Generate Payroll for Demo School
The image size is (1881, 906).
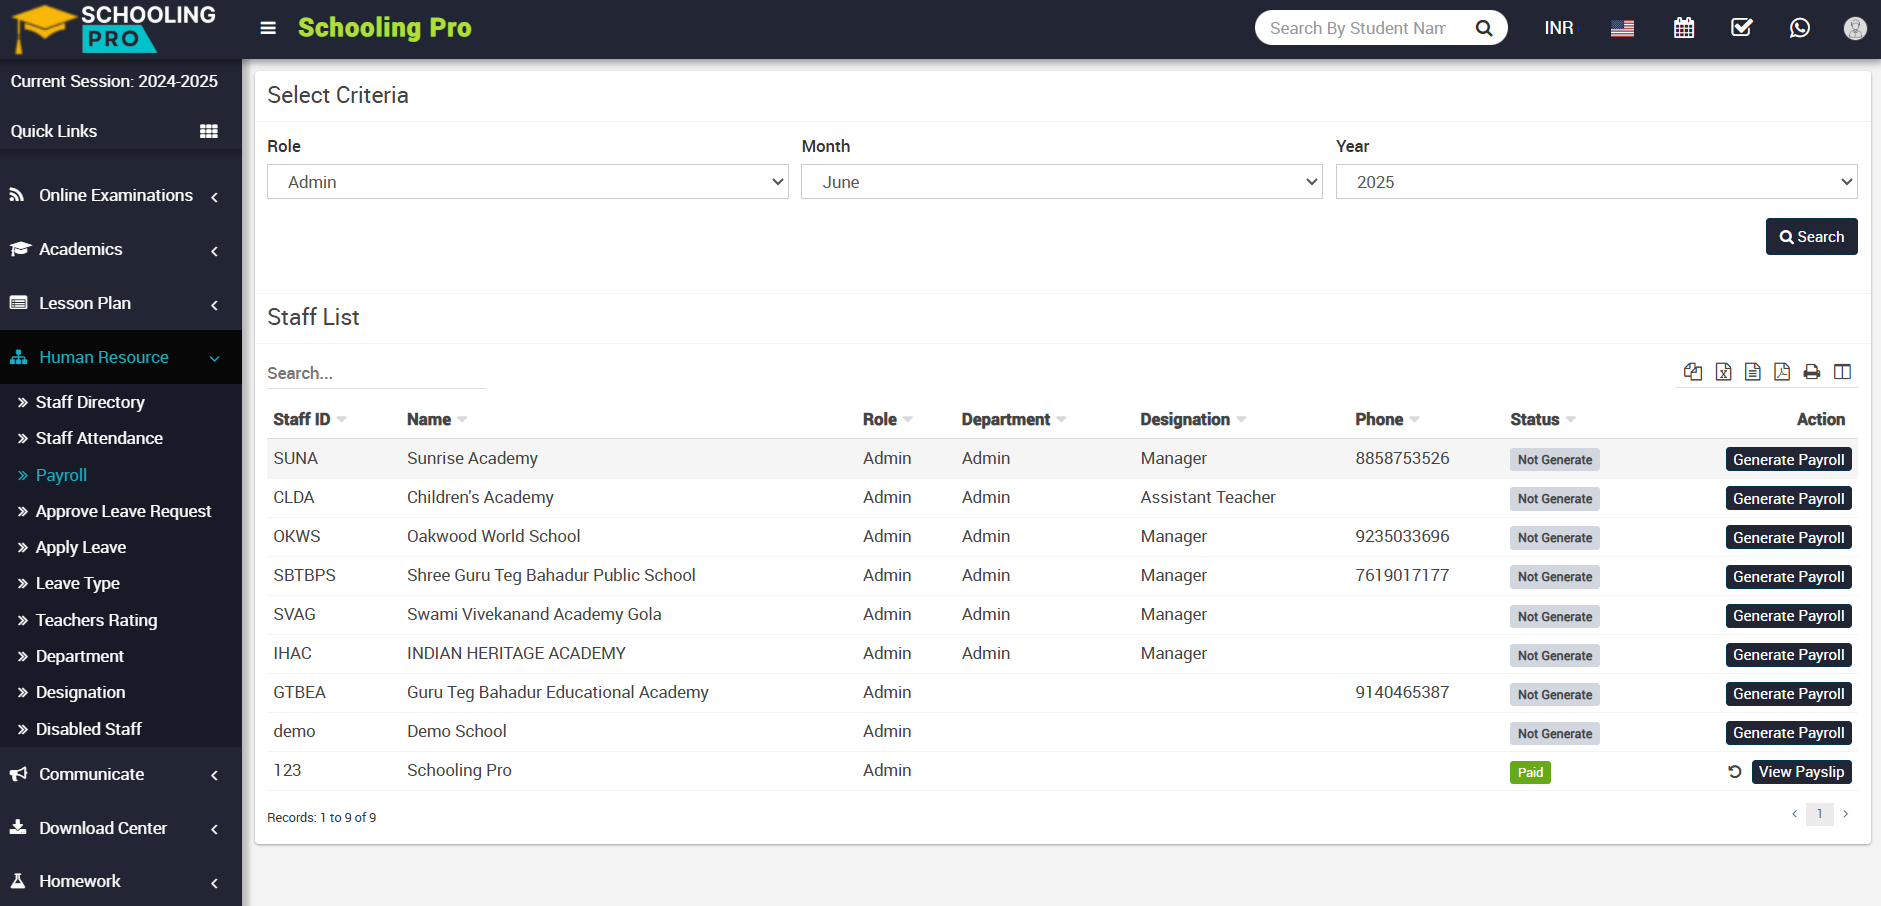tap(1788, 733)
